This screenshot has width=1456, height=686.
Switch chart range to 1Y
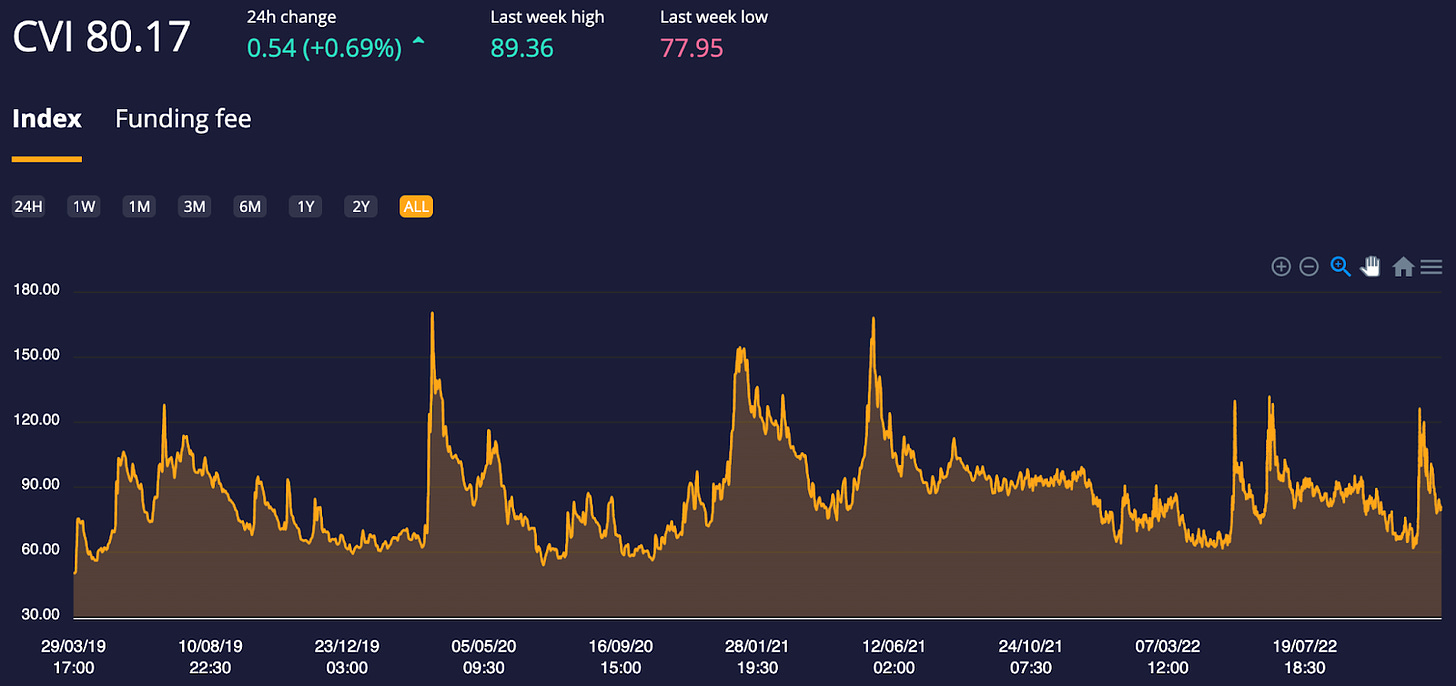pyautogui.click(x=305, y=207)
